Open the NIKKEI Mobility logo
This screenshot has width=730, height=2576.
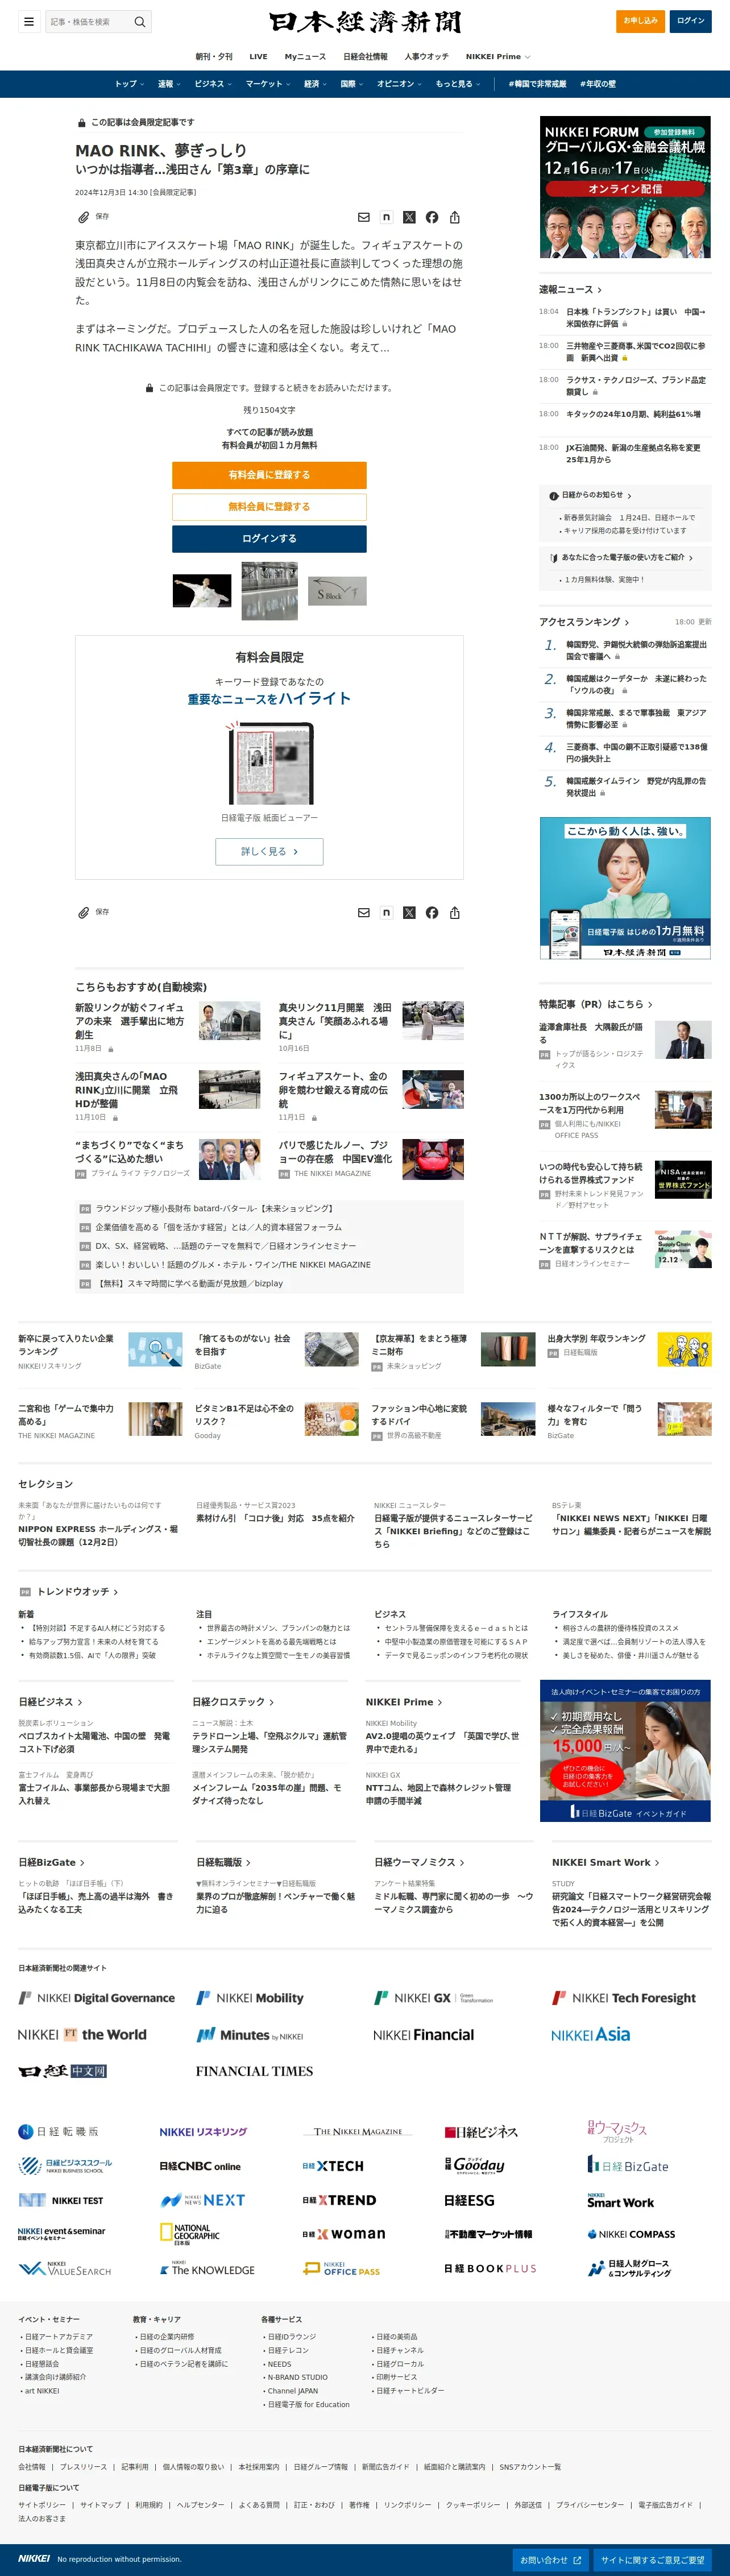[250, 1997]
